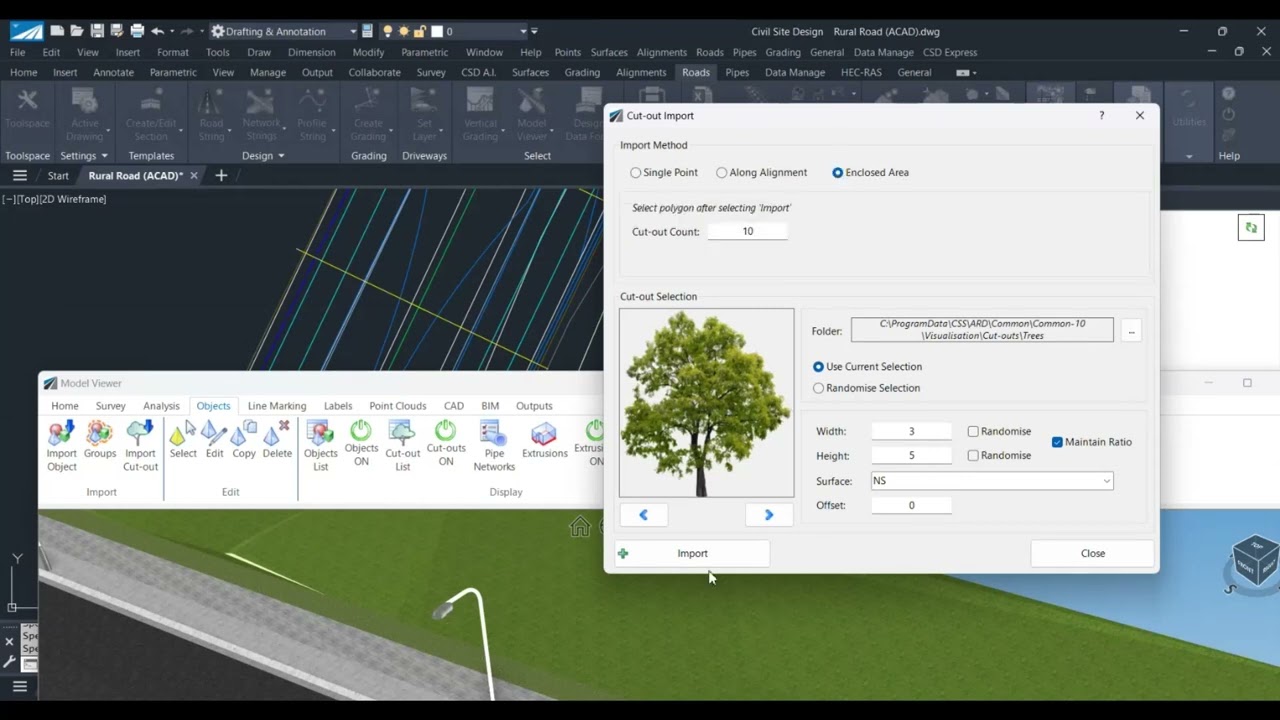Open the Cut-out List
Screen dimensions: 1280x720
402,445
